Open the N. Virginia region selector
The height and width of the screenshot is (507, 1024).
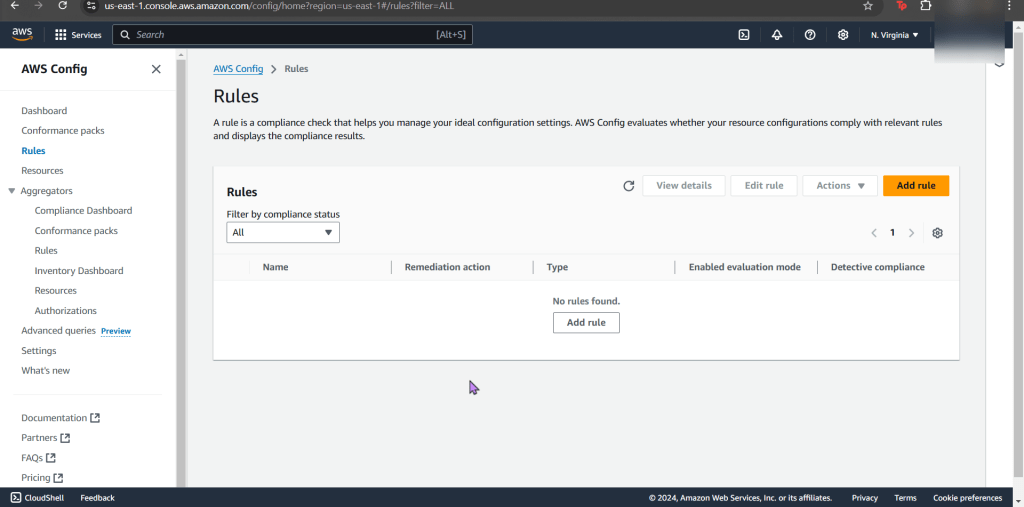point(894,35)
